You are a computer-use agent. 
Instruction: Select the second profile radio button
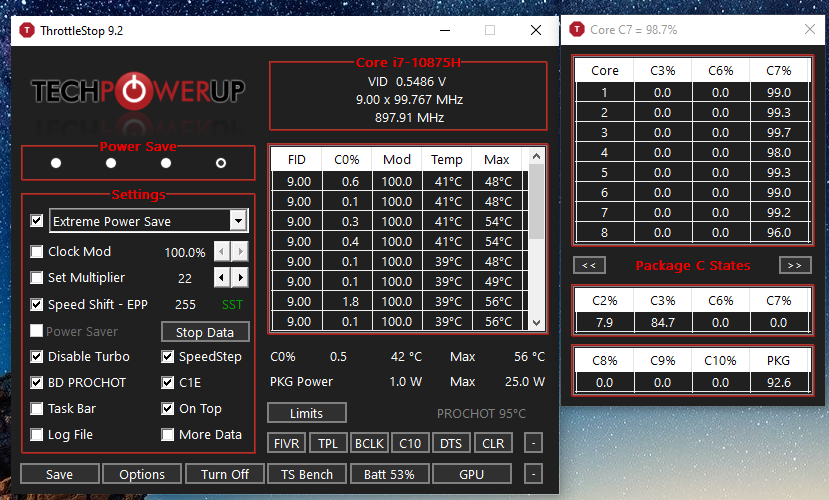(110, 163)
